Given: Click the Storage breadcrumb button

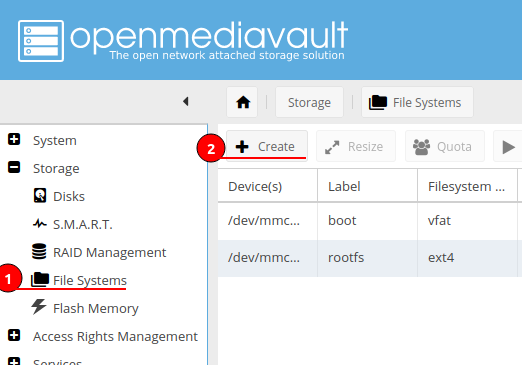Looking at the screenshot, I should [x=309, y=102].
